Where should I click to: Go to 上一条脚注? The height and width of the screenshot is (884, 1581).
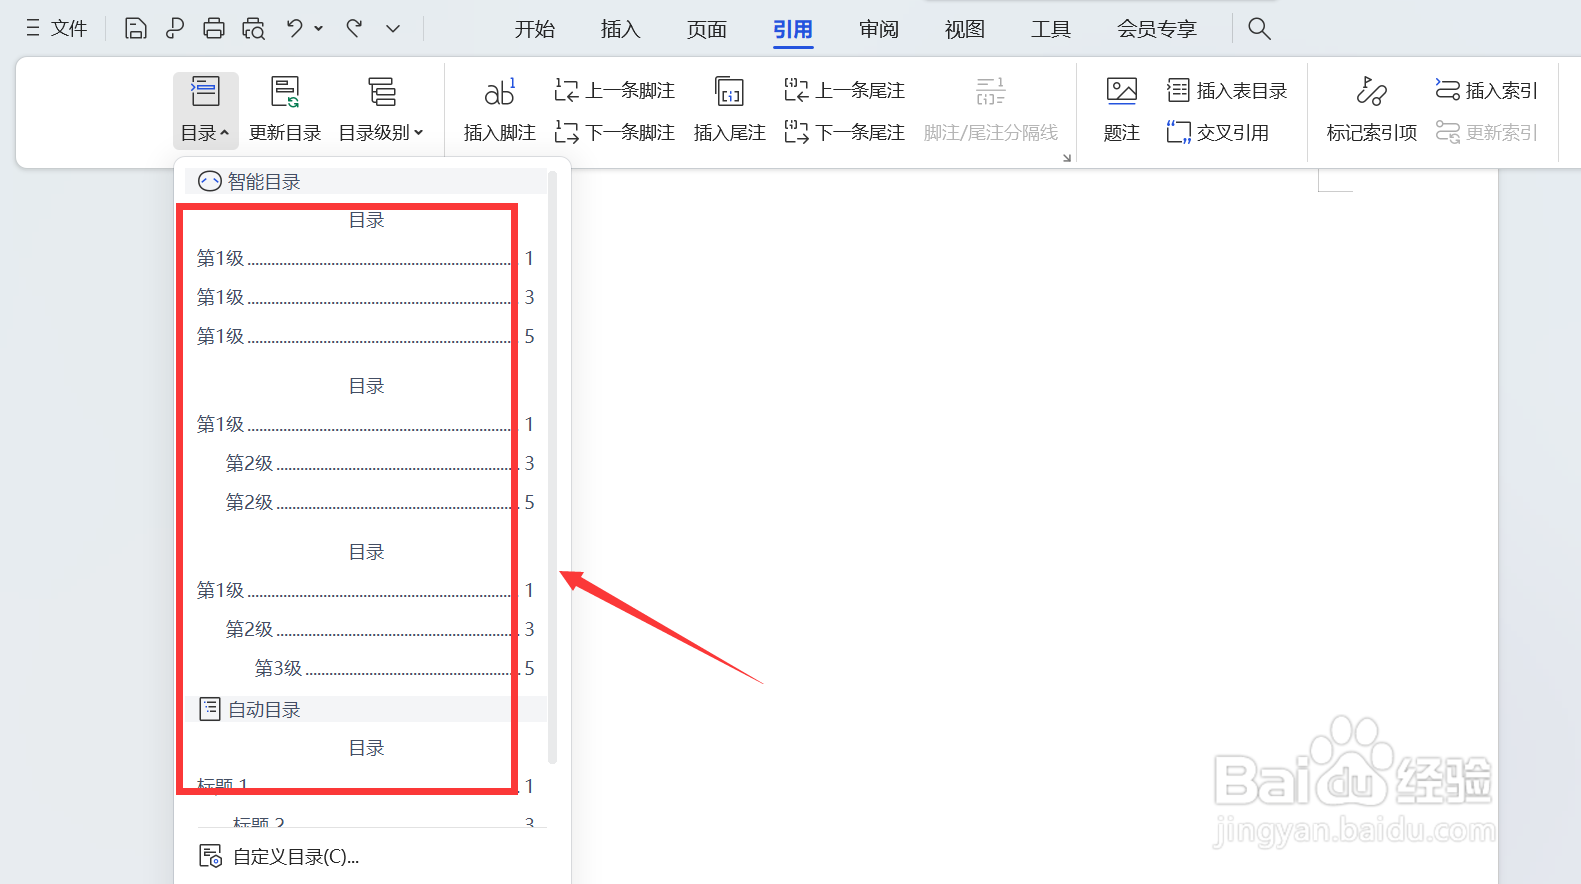pyautogui.click(x=615, y=91)
